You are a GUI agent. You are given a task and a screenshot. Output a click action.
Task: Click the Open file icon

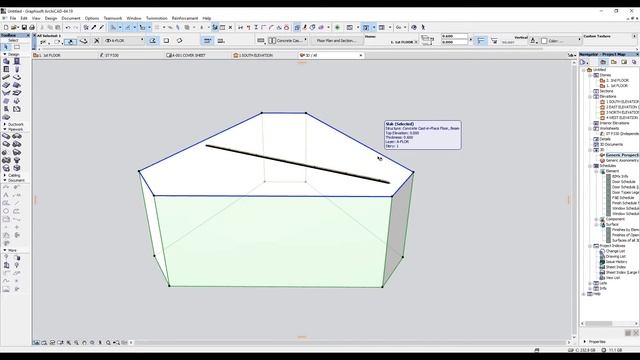coord(14,27)
